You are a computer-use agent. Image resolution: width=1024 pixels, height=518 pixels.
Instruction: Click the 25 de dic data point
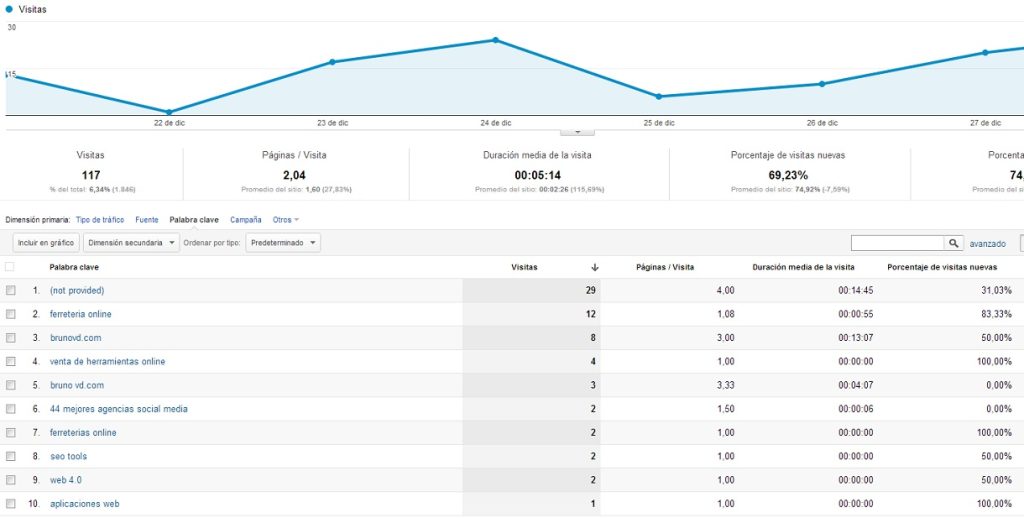tap(658, 96)
